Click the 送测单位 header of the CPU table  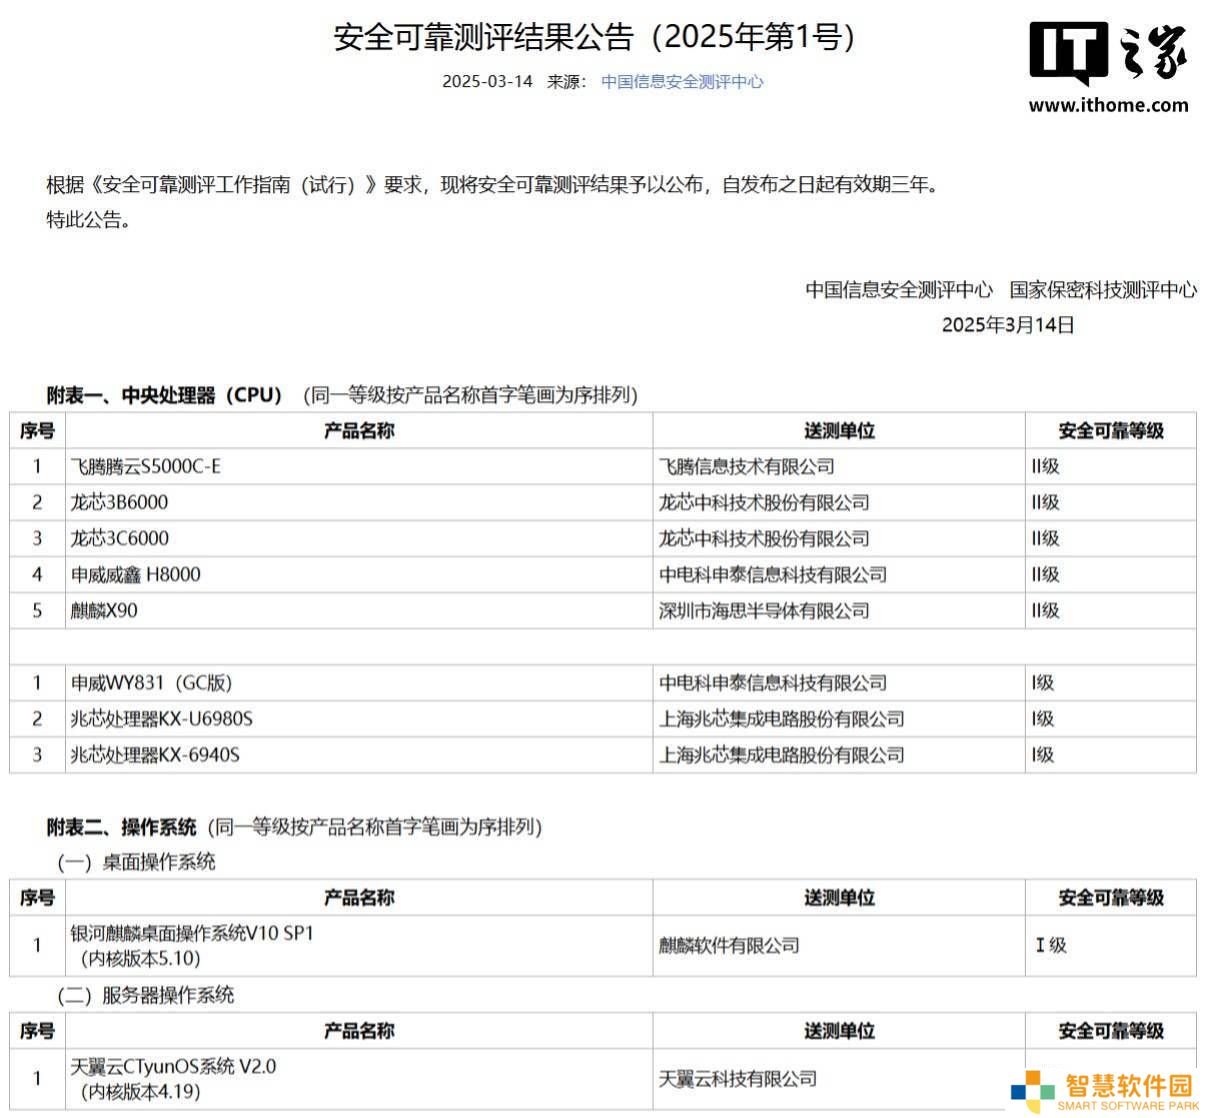(839, 431)
